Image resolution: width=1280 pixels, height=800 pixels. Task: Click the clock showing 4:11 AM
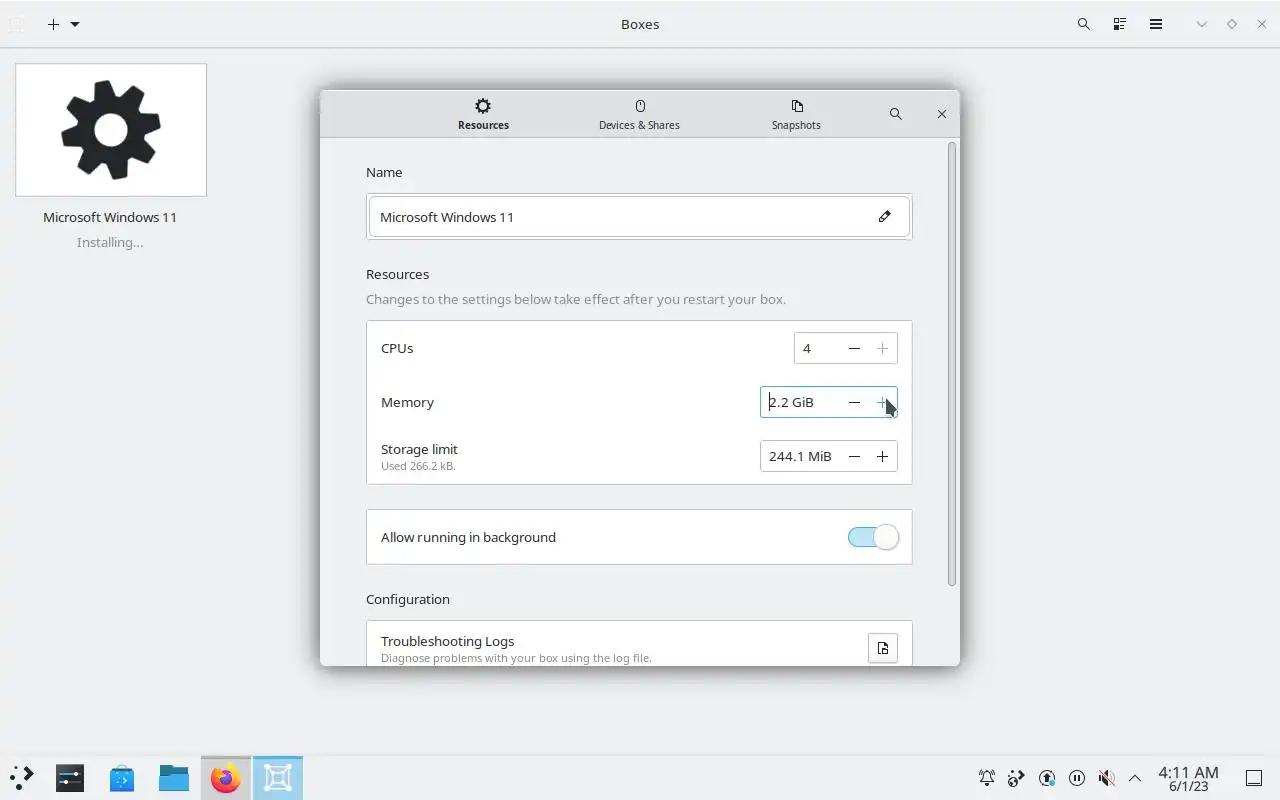click(1188, 778)
